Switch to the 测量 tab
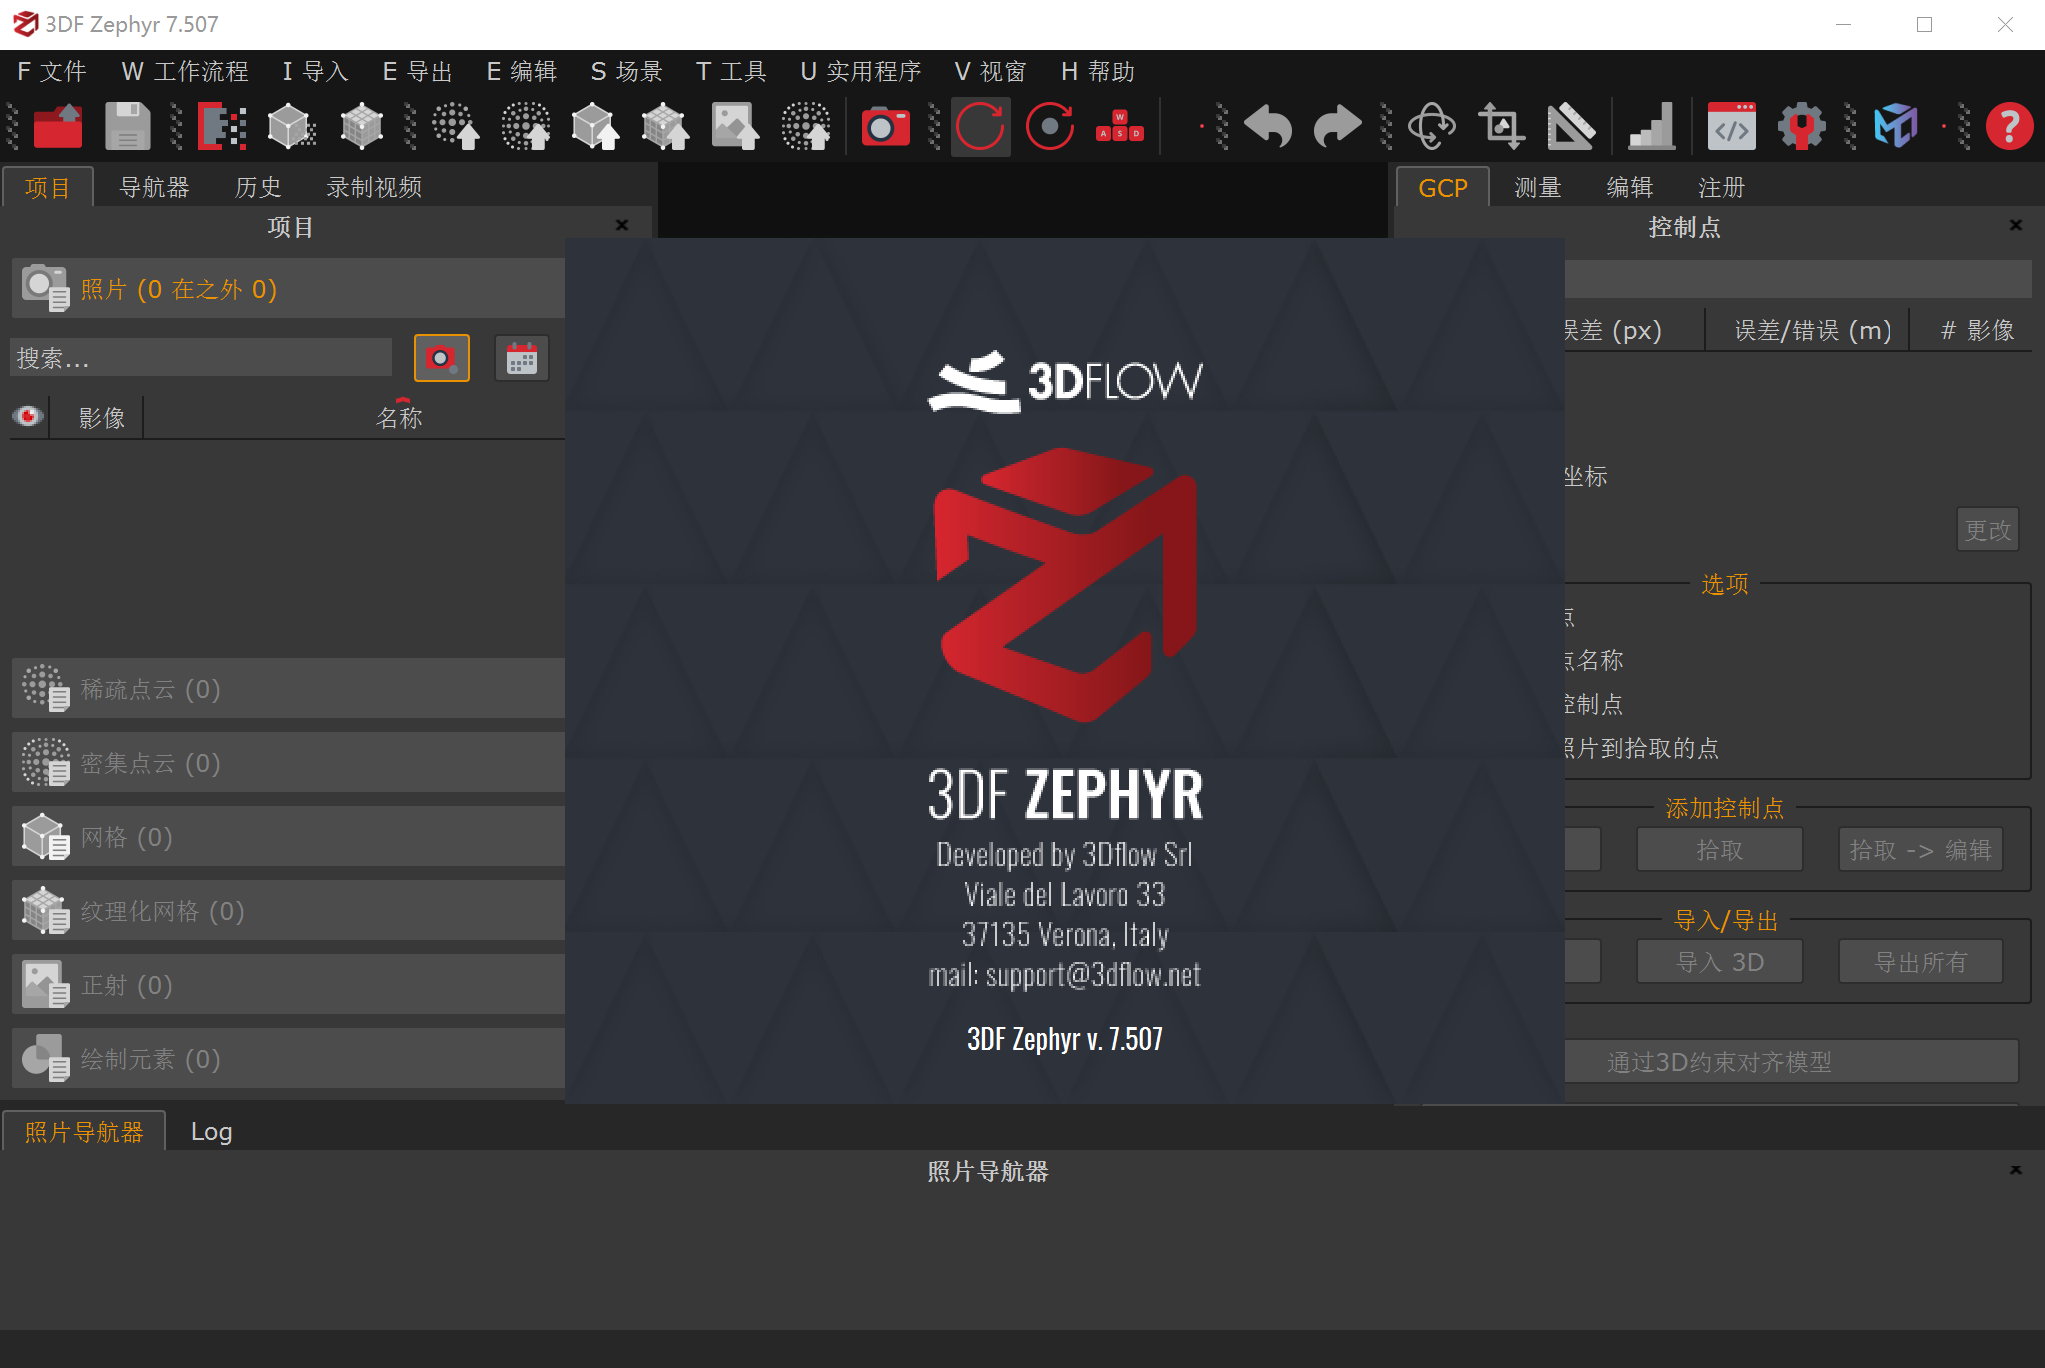The width and height of the screenshot is (2045, 1368). [x=1538, y=187]
